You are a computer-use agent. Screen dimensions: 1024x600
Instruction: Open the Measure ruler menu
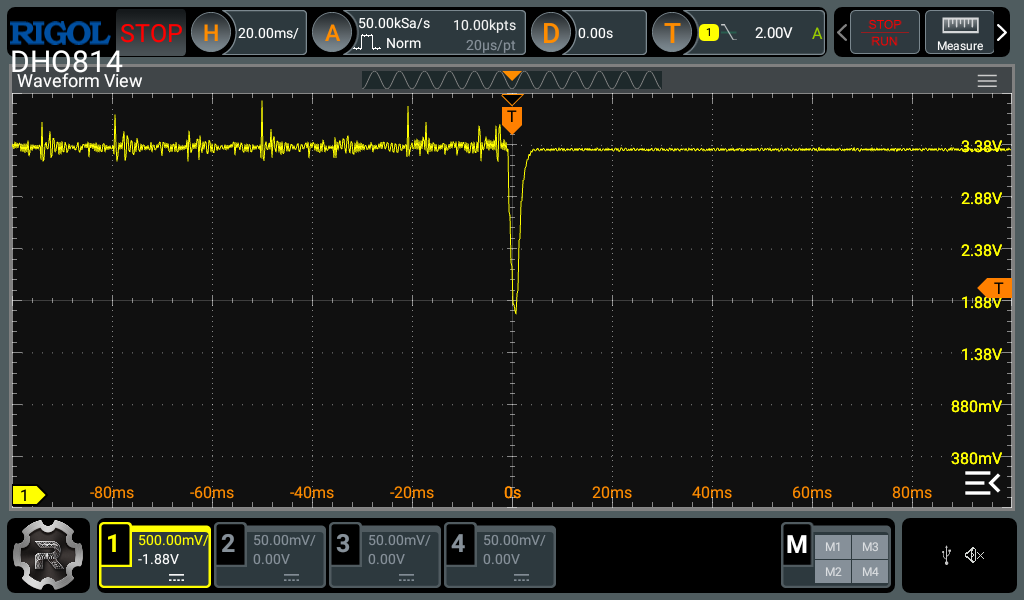(959, 33)
